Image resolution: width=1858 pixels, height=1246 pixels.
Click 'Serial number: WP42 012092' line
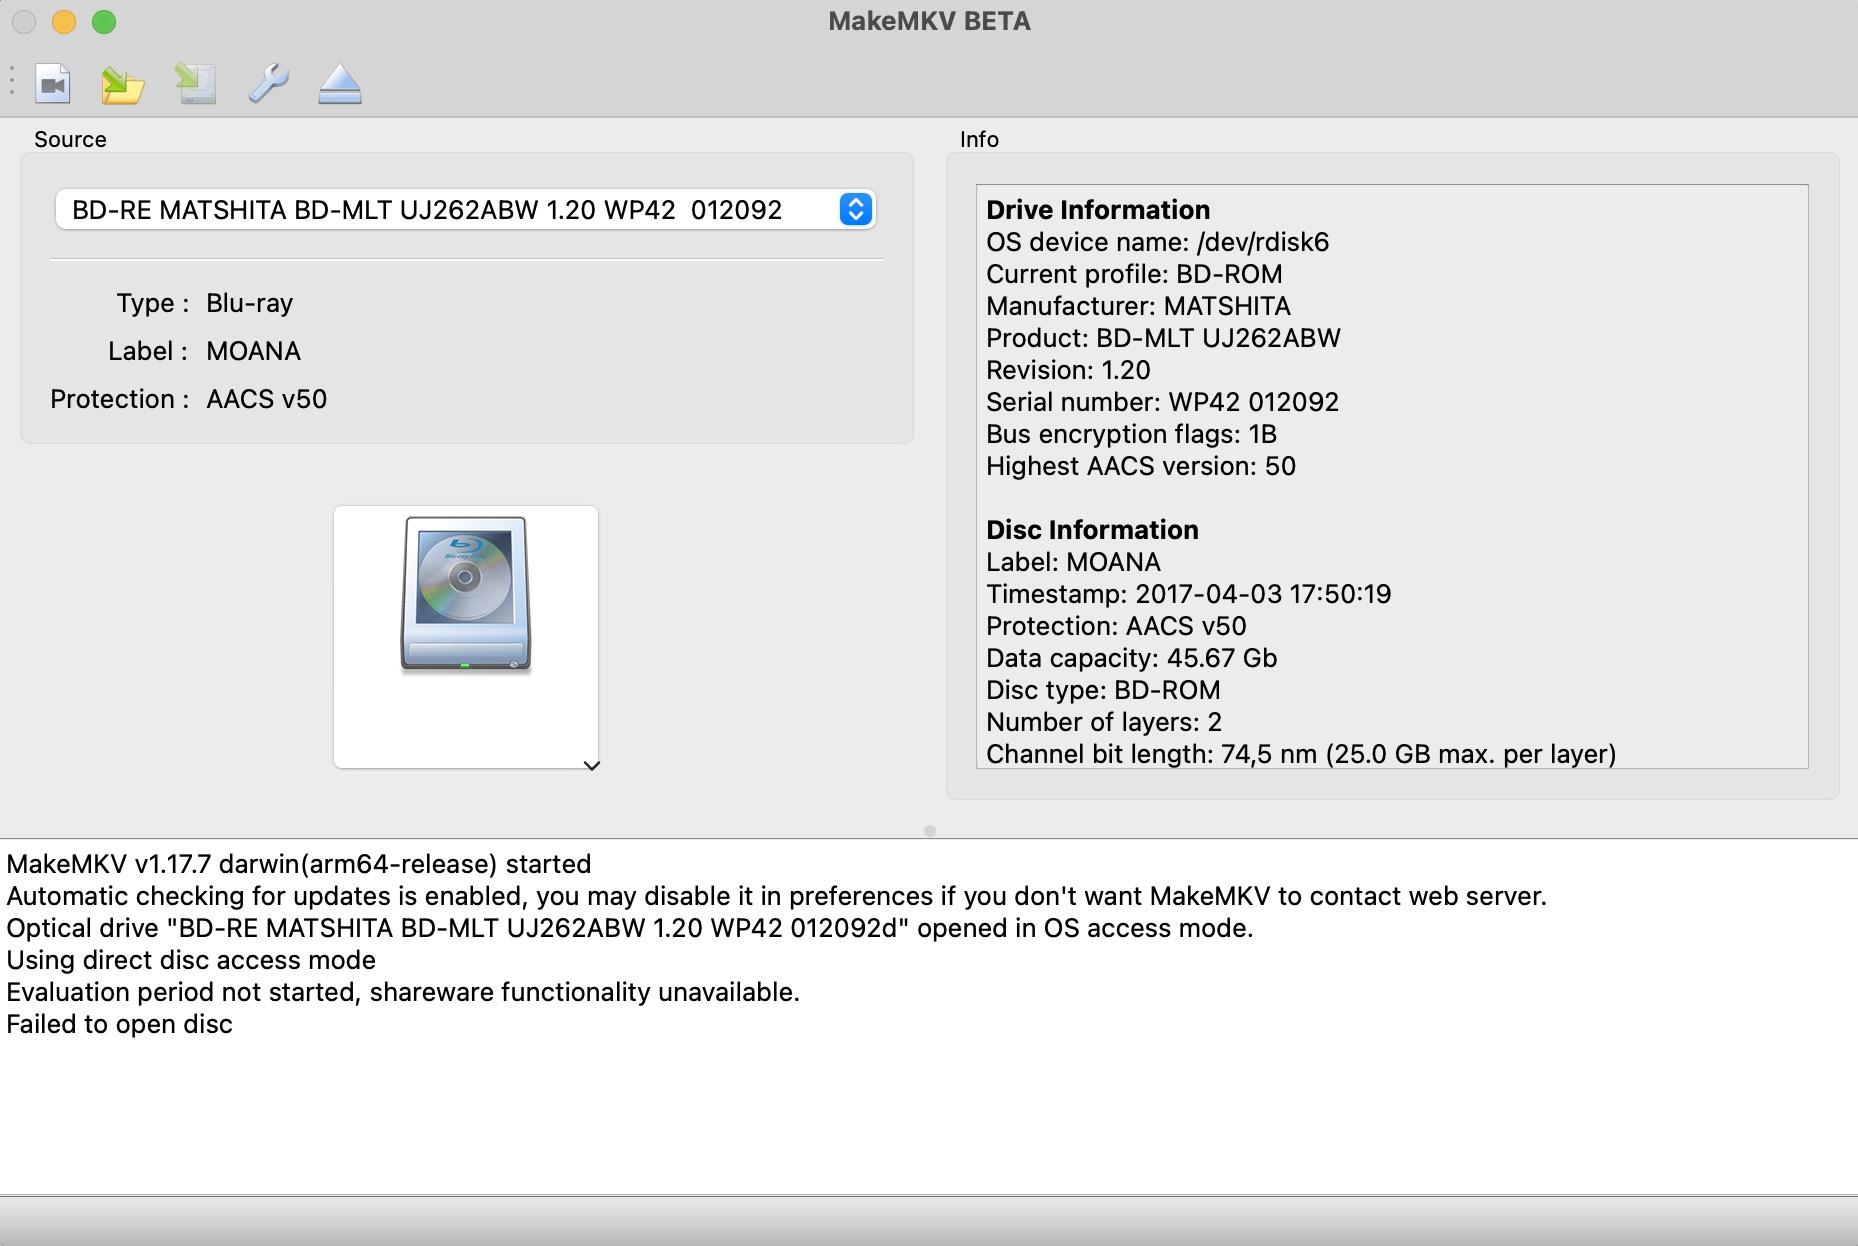point(1162,402)
